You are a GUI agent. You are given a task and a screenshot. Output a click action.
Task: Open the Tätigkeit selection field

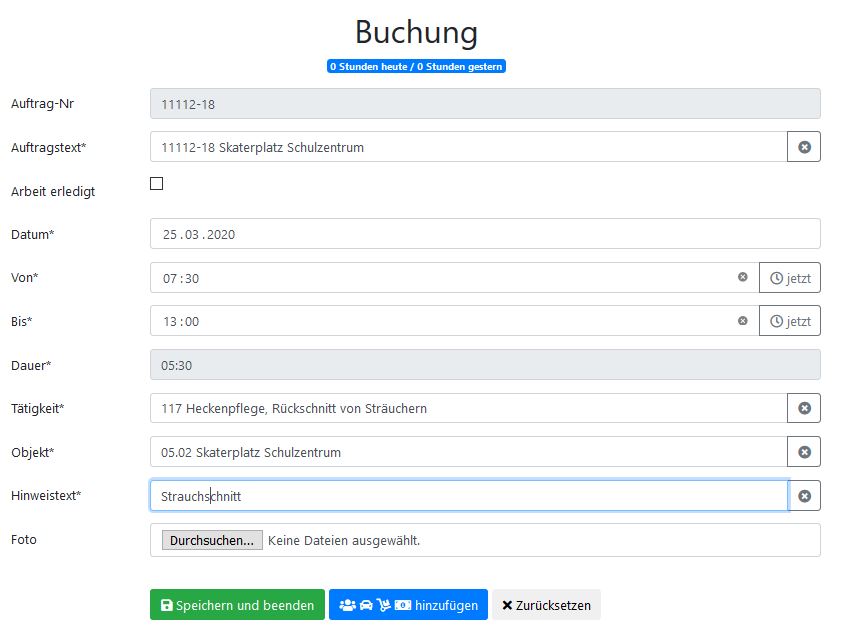point(468,408)
